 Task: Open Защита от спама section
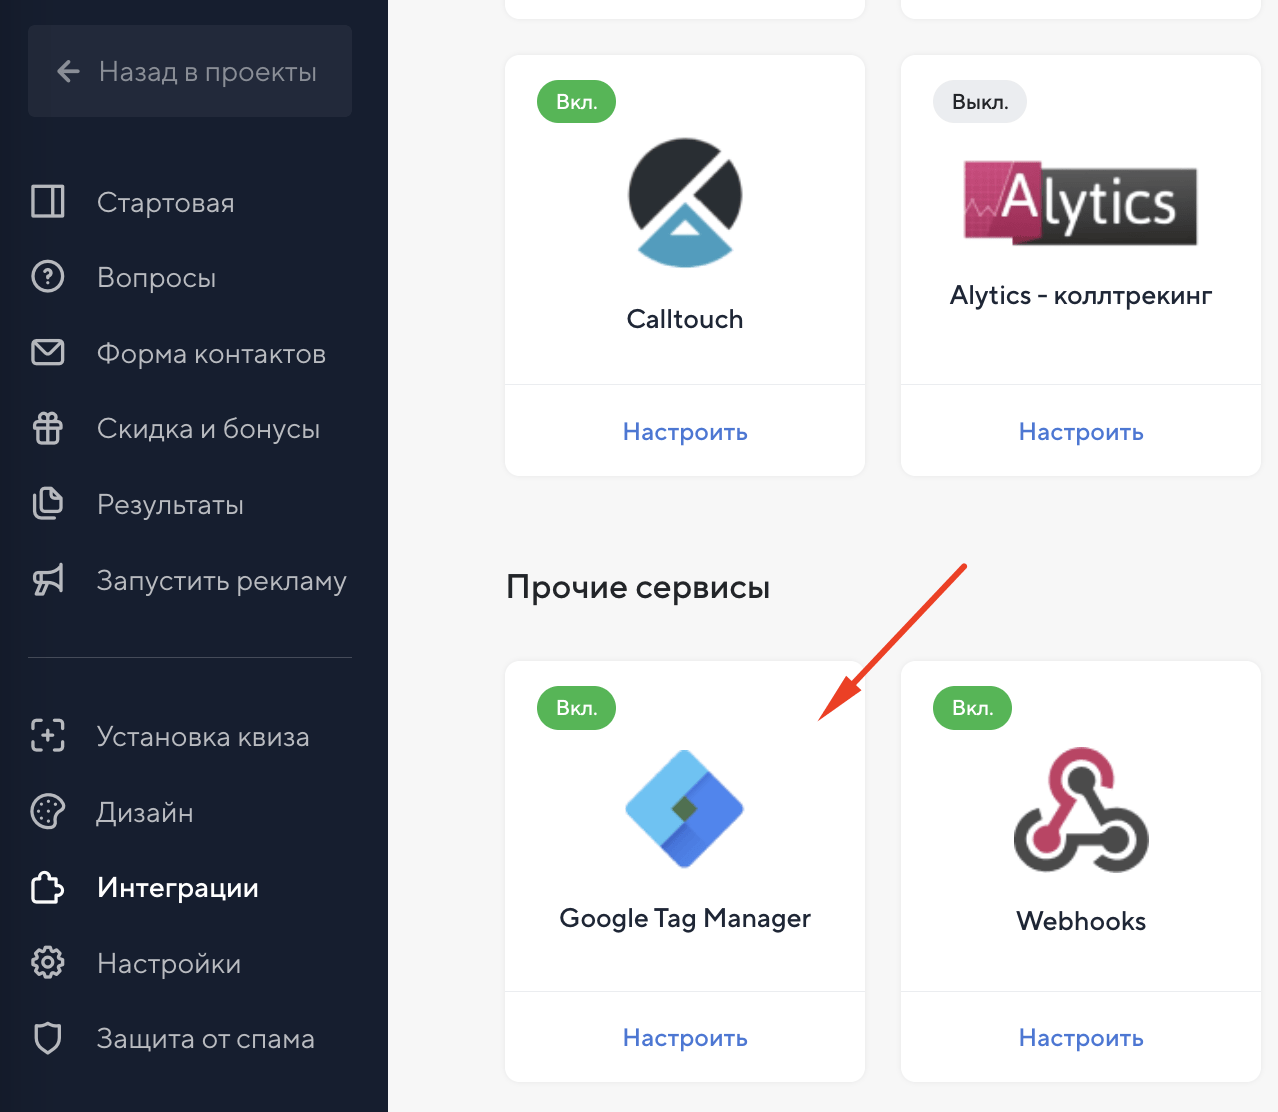click(x=206, y=1039)
